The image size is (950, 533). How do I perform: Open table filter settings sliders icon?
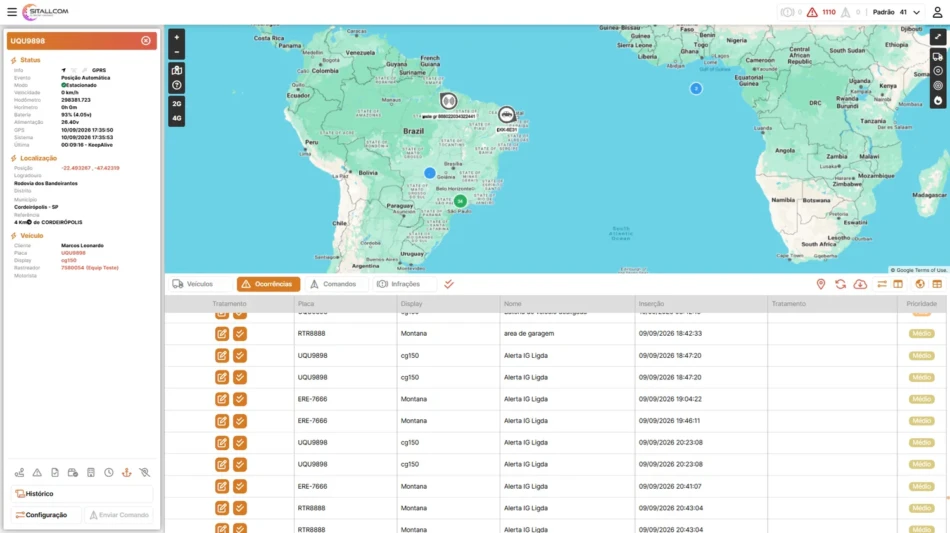(882, 284)
